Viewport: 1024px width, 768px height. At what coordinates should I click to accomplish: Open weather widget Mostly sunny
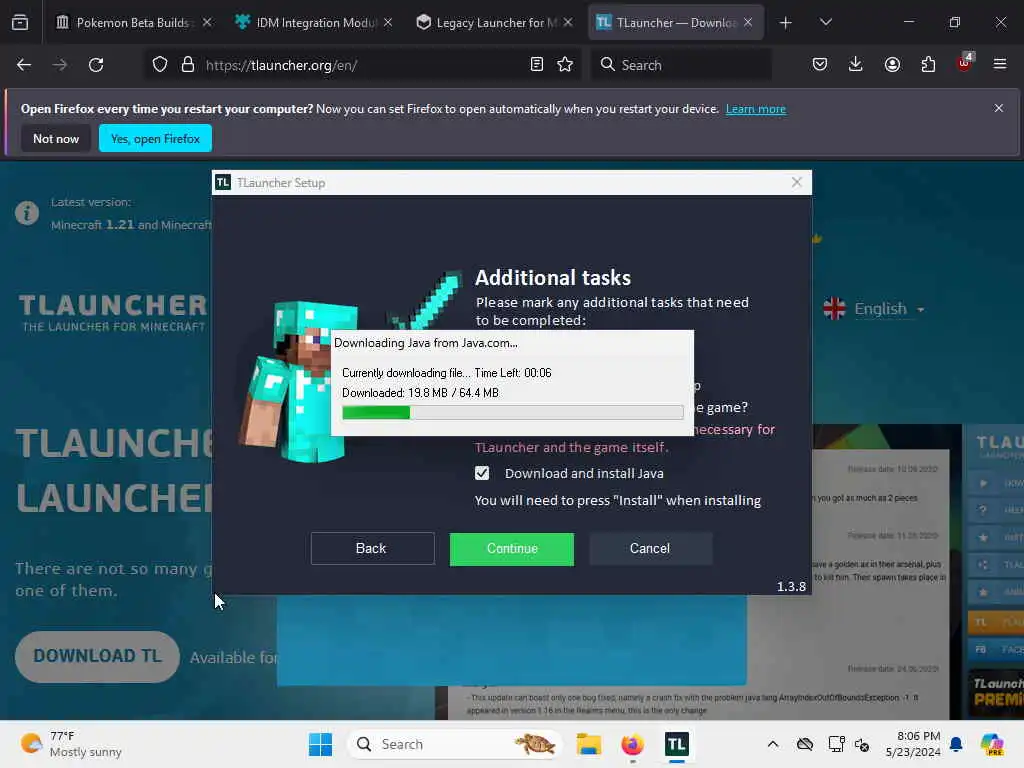tap(71, 744)
